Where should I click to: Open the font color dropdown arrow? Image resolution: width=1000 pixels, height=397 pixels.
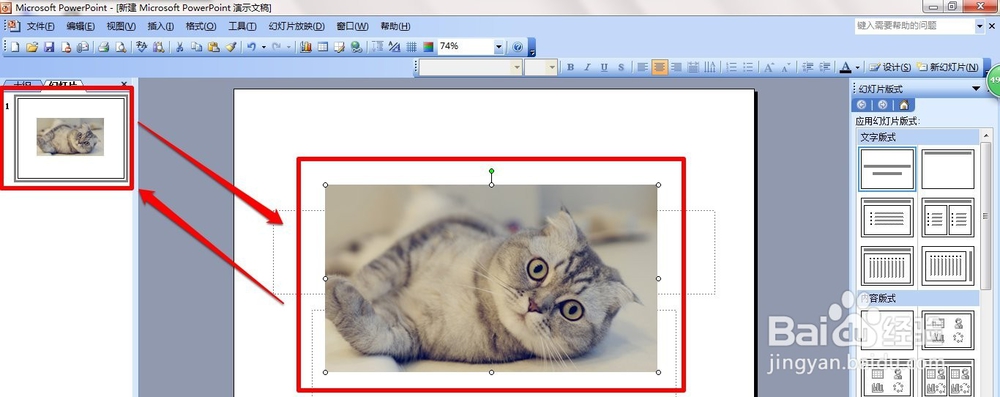pyautogui.click(x=858, y=67)
